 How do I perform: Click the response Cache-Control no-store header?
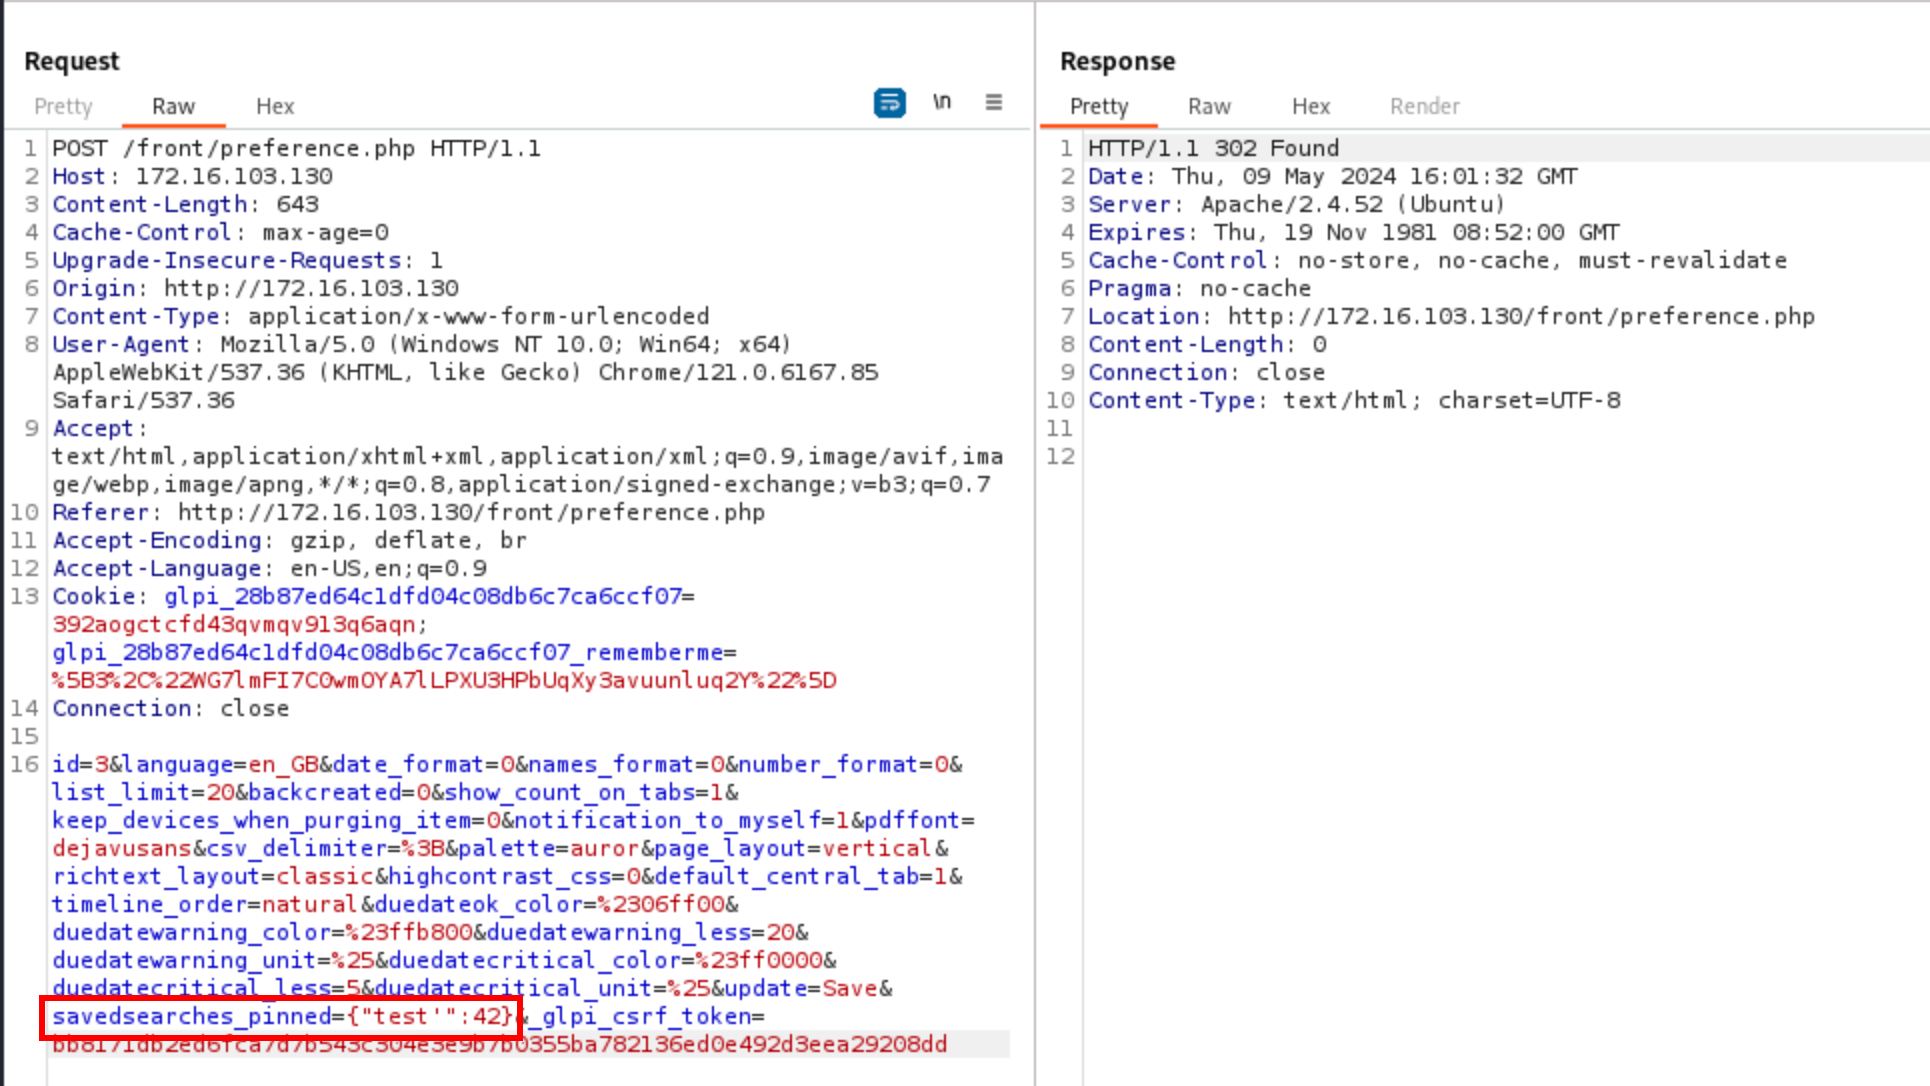point(1437,260)
